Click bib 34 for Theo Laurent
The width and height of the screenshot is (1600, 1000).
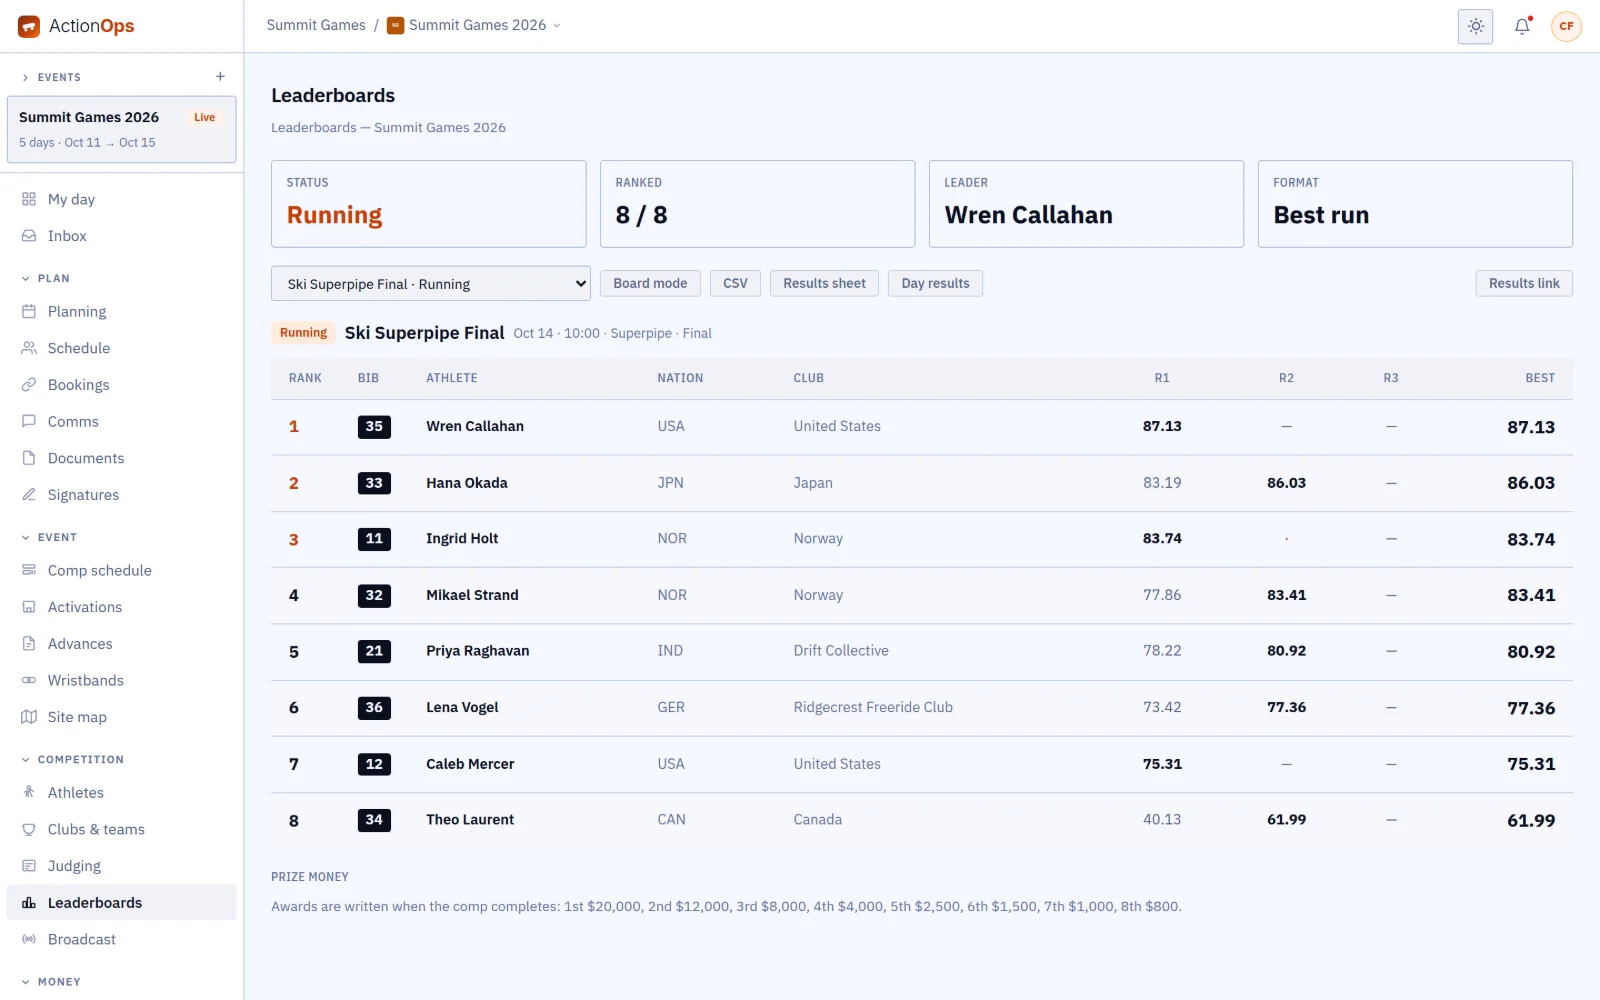pyautogui.click(x=374, y=820)
